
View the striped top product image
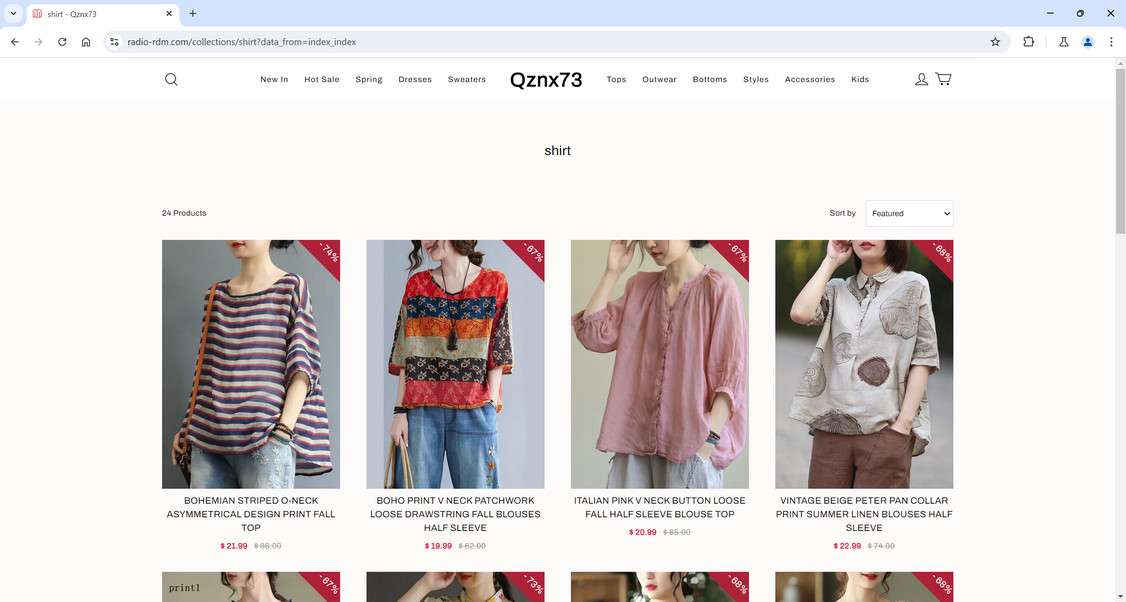point(251,364)
